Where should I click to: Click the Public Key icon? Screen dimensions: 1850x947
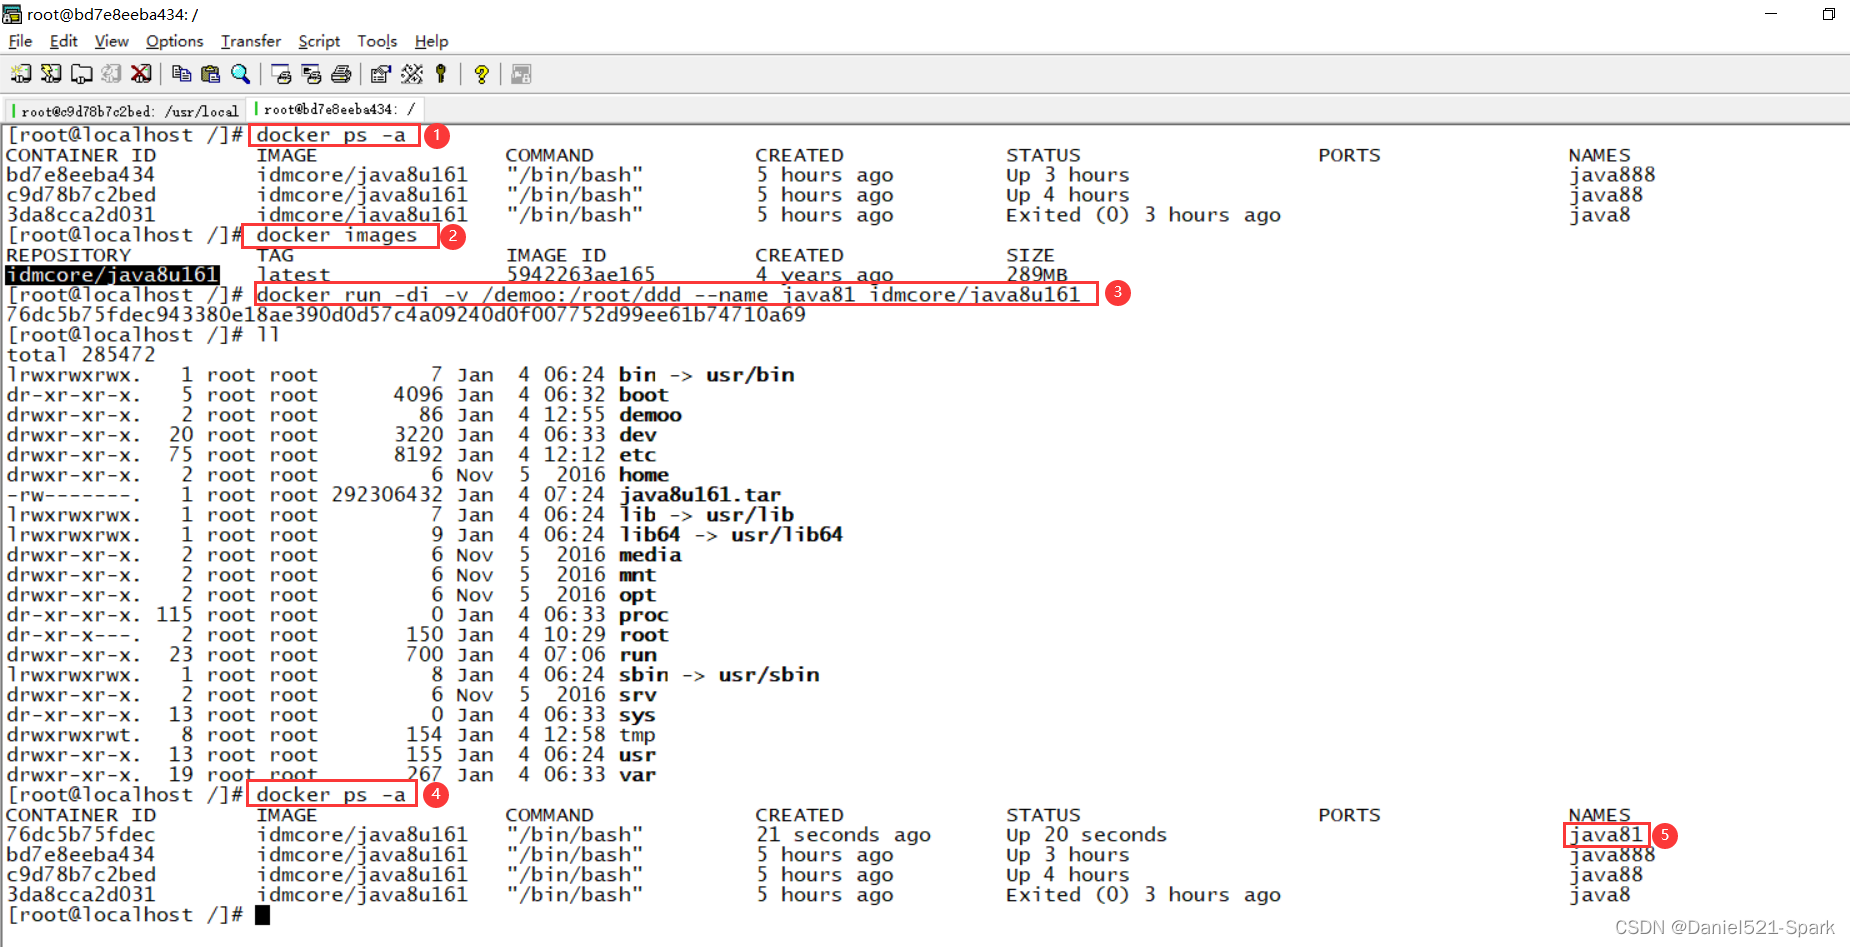[x=441, y=74]
